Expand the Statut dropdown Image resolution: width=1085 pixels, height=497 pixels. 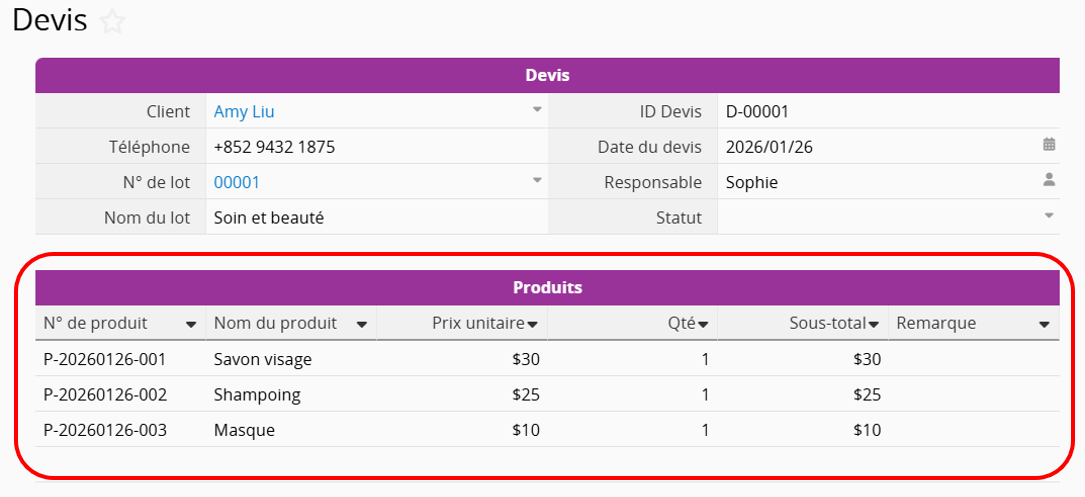coord(1049,216)
